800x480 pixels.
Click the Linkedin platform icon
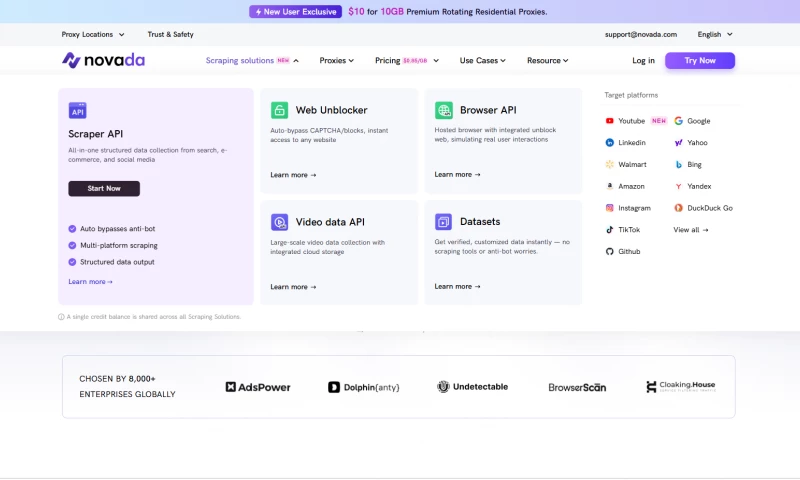pyautogui.click(x=609, y=143)
